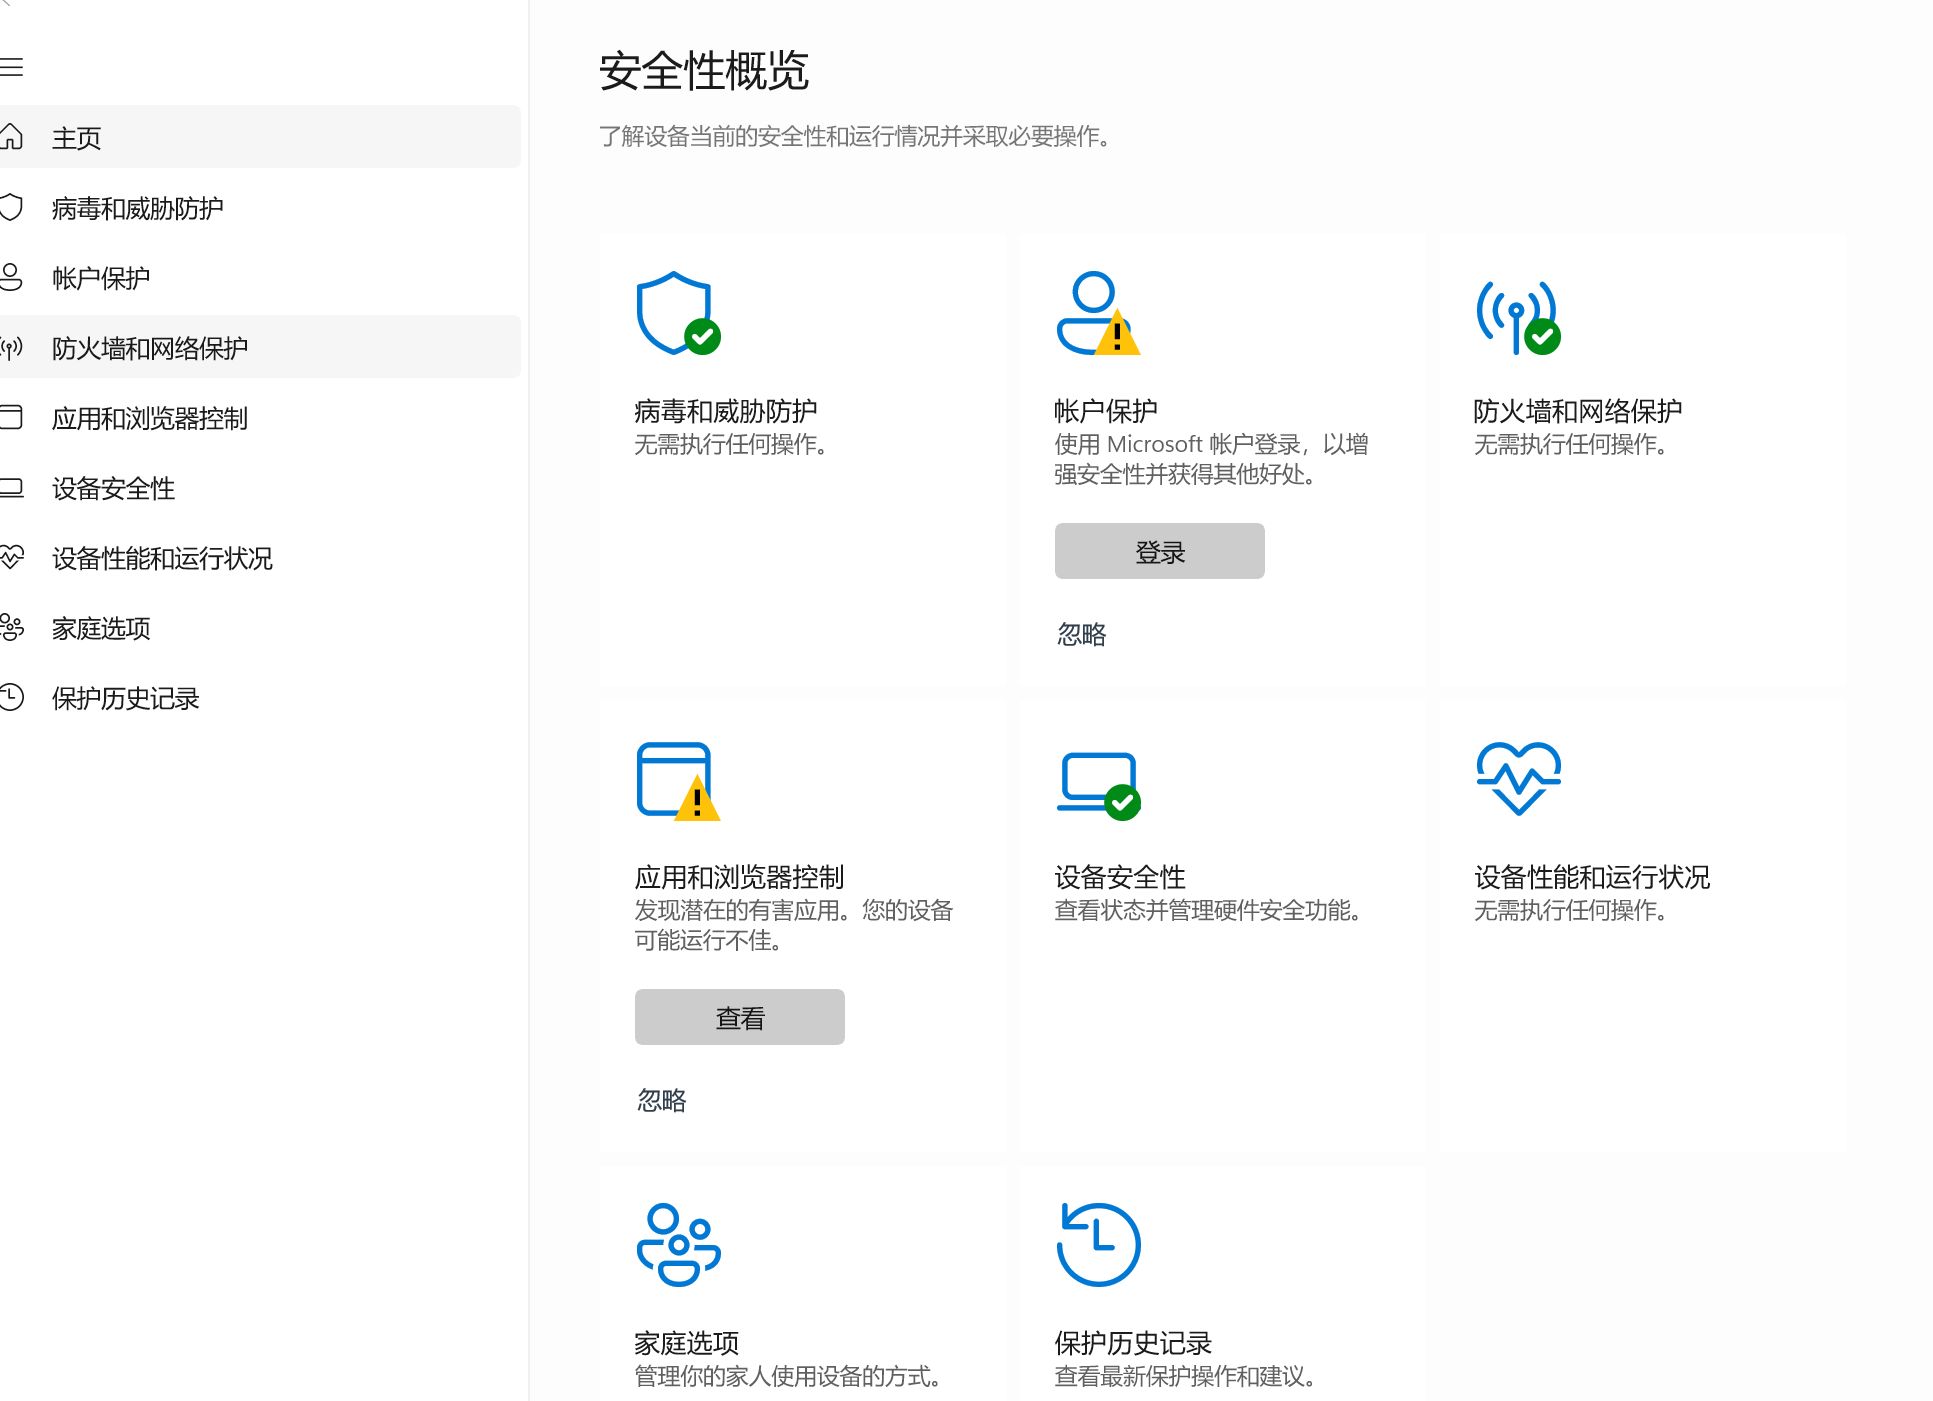Viewport: 1933px width, 1401px height.
Task: Click the 了解设备当前的安全性和运行情况 subtitle
Action: click(x=856, y=136)
